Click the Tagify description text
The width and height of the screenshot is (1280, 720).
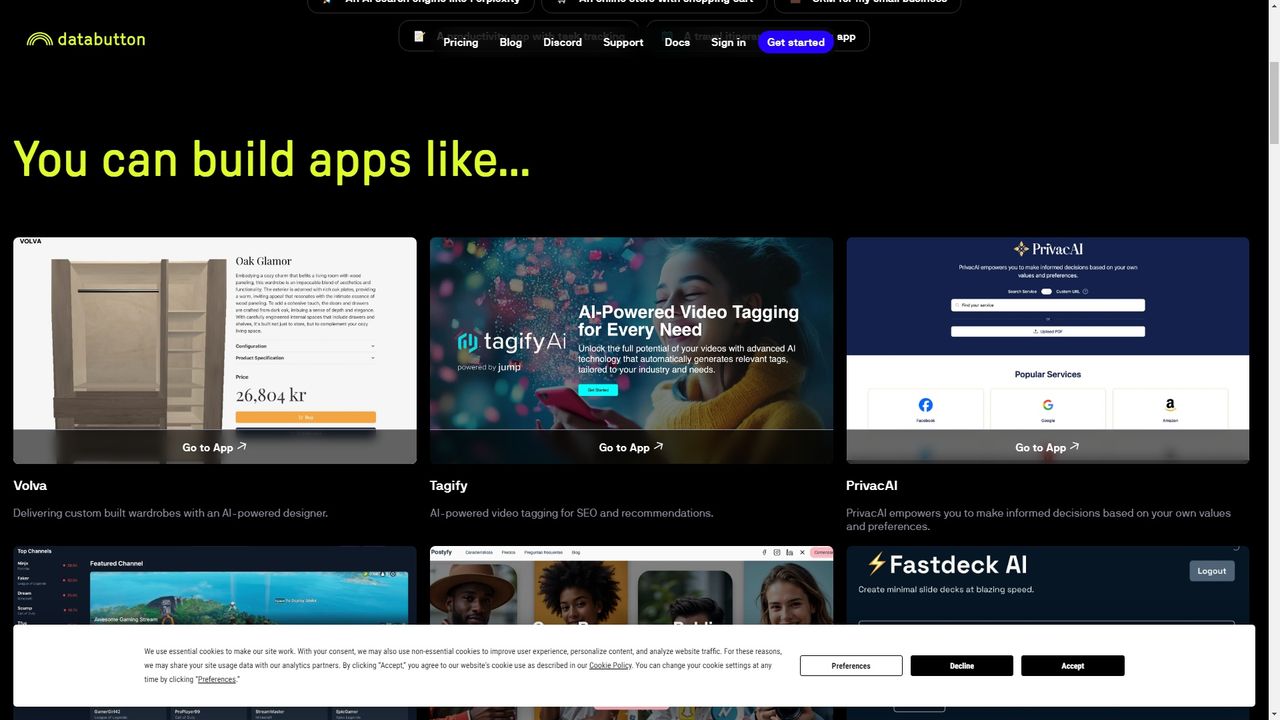[x=572, y=513]
